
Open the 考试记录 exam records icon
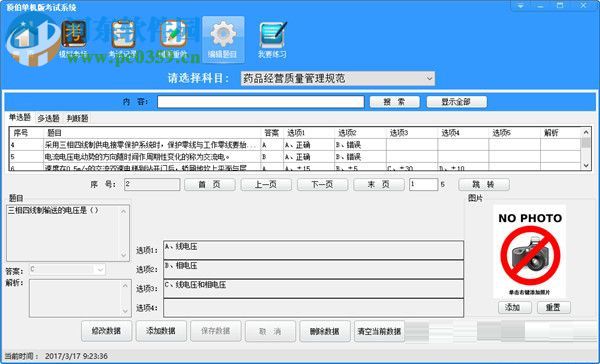[123, 39]
